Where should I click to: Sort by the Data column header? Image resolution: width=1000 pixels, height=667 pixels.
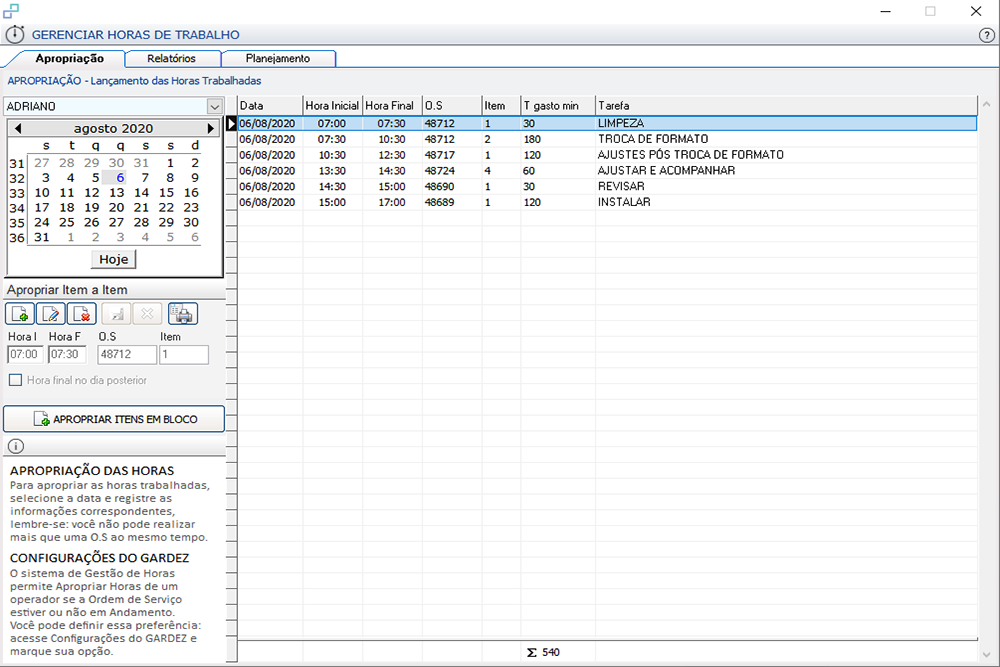click(270, 106)
